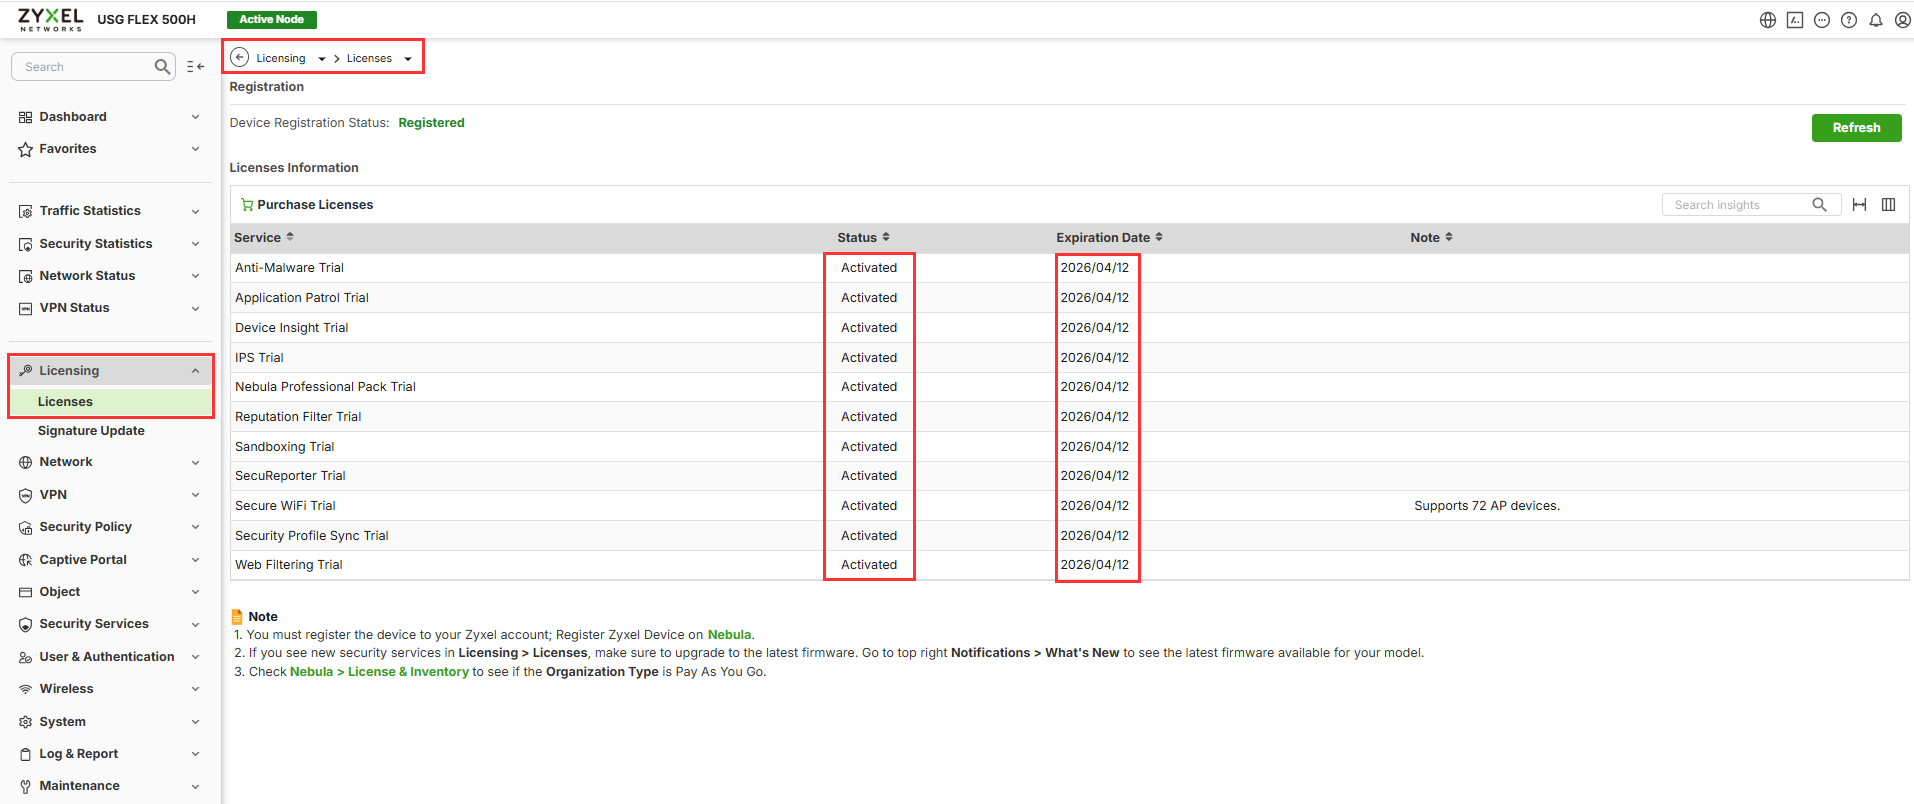Follow the Nebula link in note 1
Screen dimensions: 1914x804
[x=729, y=635]
